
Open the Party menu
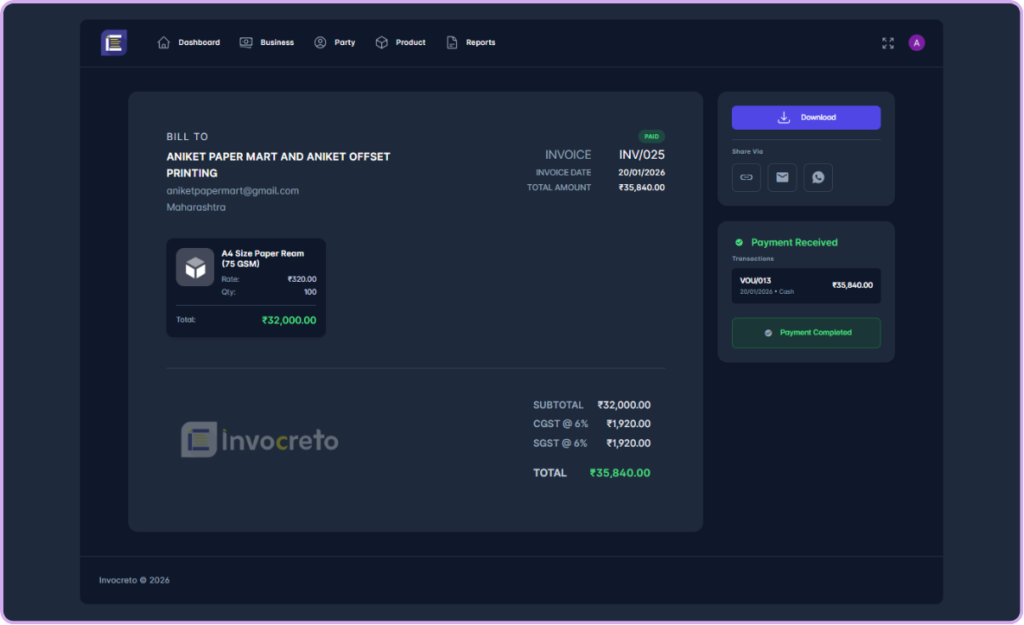click(335, 43)
